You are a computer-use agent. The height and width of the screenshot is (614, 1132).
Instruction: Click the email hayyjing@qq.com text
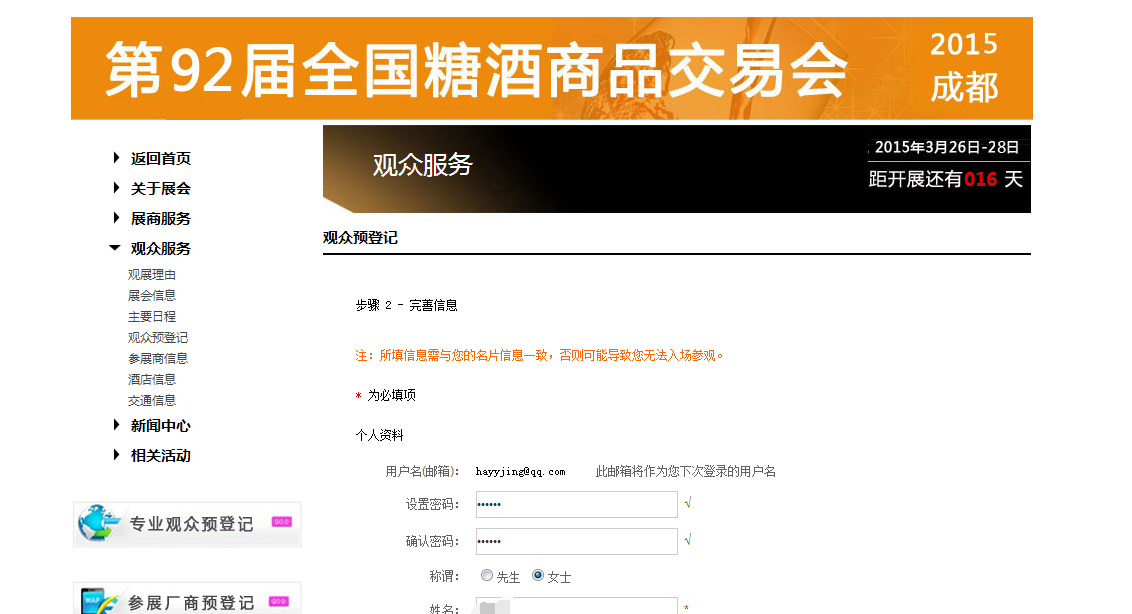[521, 472]
